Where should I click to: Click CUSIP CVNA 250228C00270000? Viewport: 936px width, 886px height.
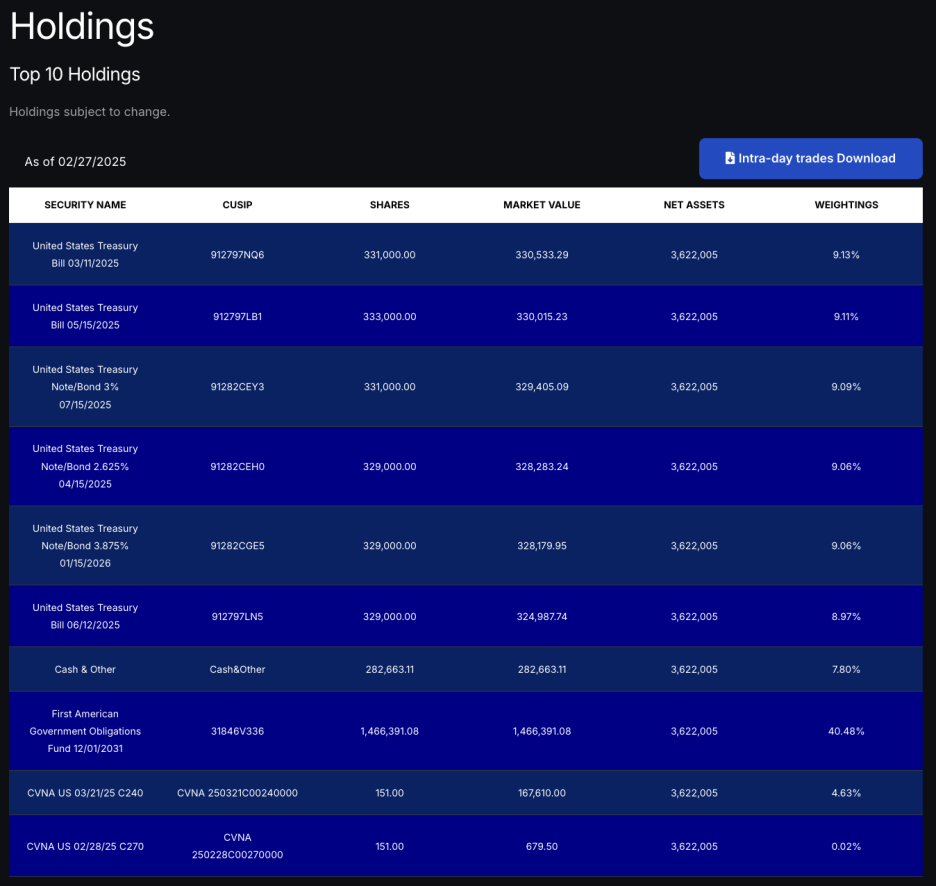pyautogui.click(x=238, y=846)
